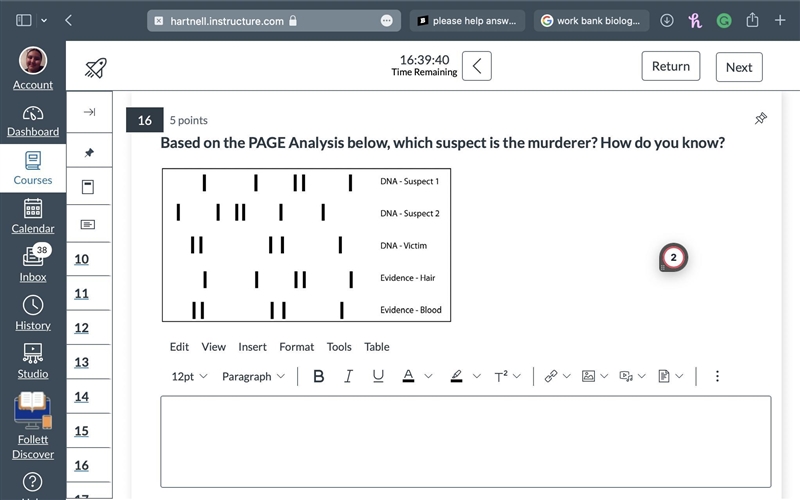Viewport: 800px width, 500px height.
Task: Apply the text color button
Action: [408, 377]
